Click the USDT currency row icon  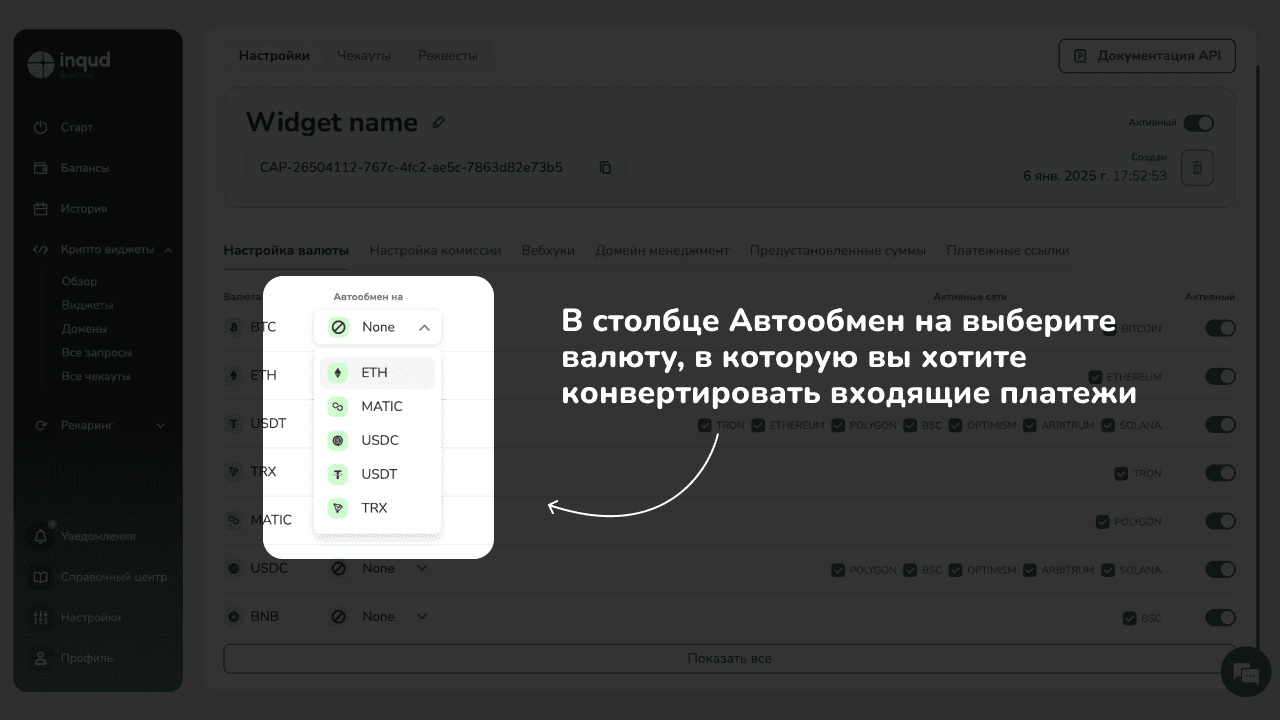click(235, 424)
